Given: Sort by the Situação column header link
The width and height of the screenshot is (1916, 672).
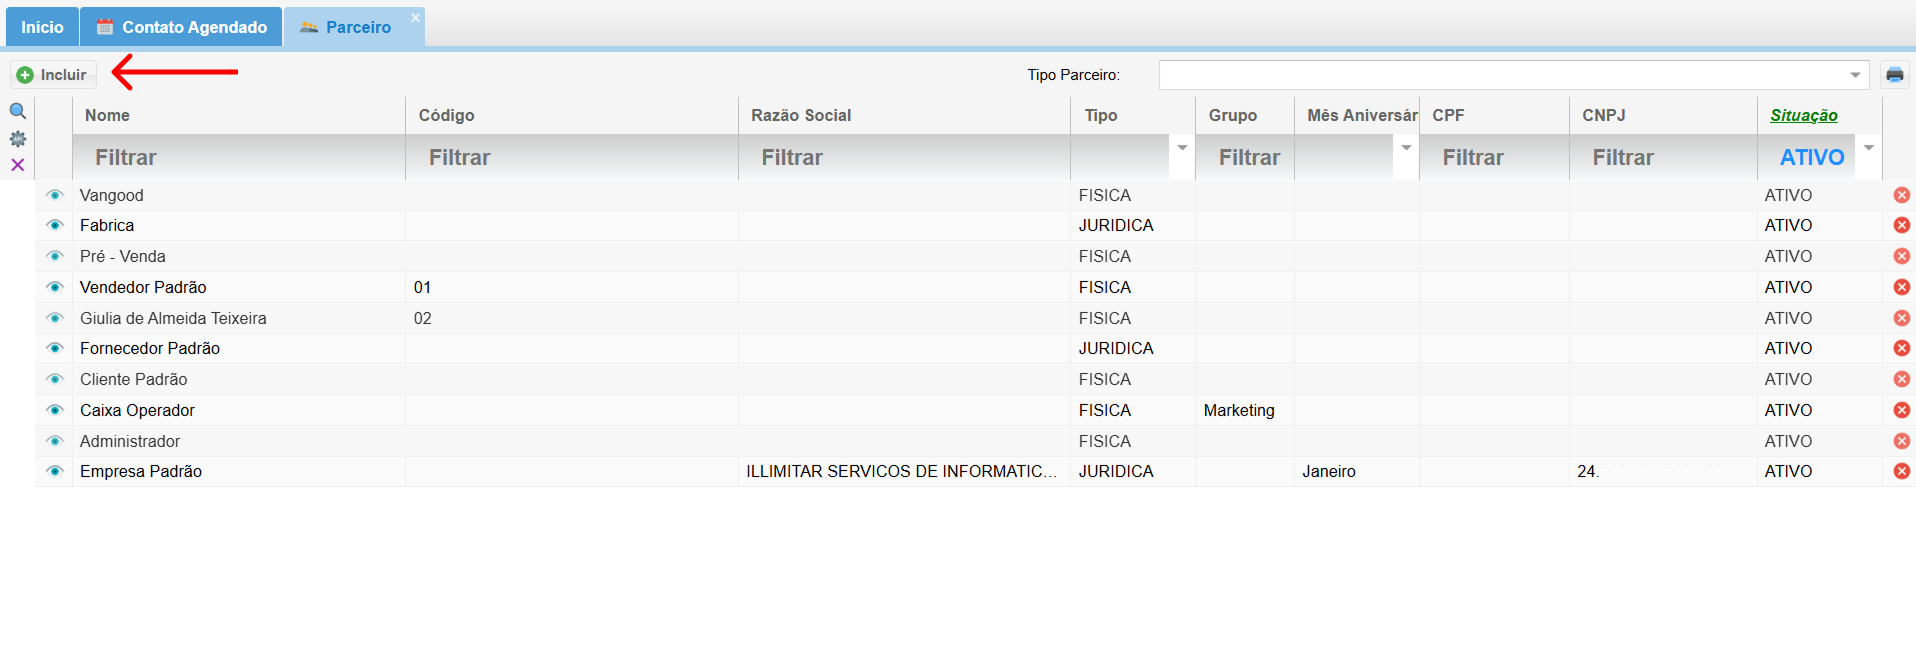Looking at the screenshot, I should pyautogui.click(x=1803, y=115).
